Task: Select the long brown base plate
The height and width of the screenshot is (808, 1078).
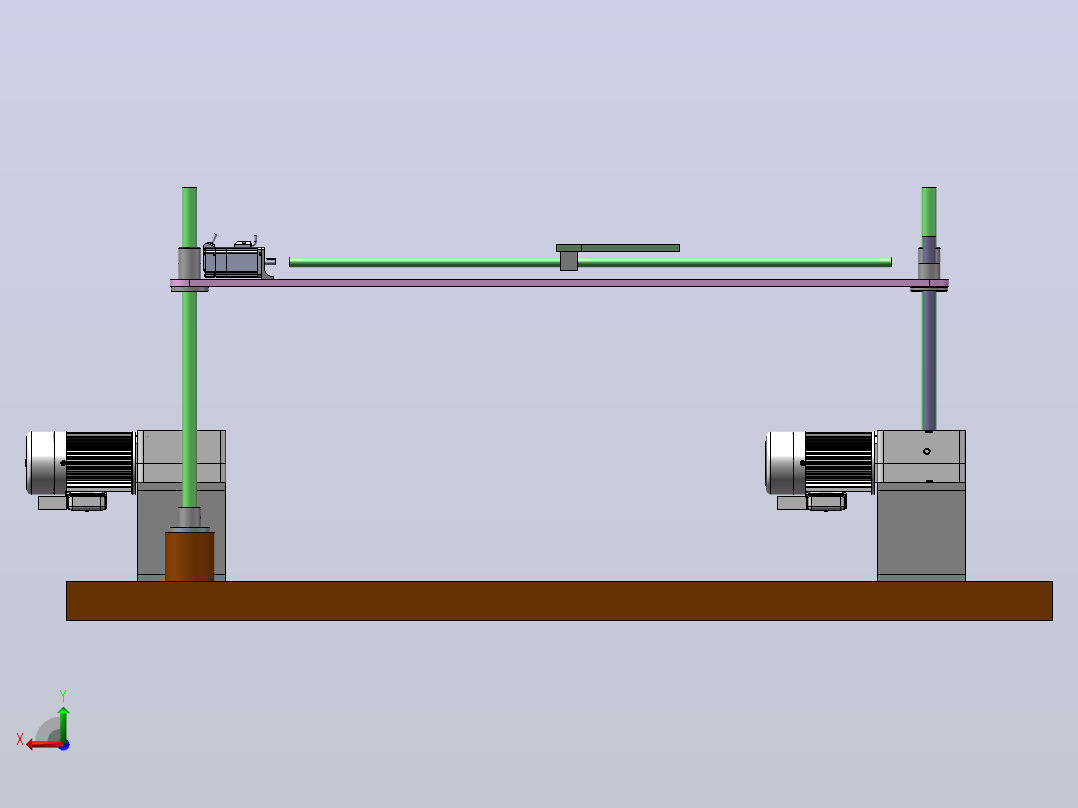Action: [559, 601]
